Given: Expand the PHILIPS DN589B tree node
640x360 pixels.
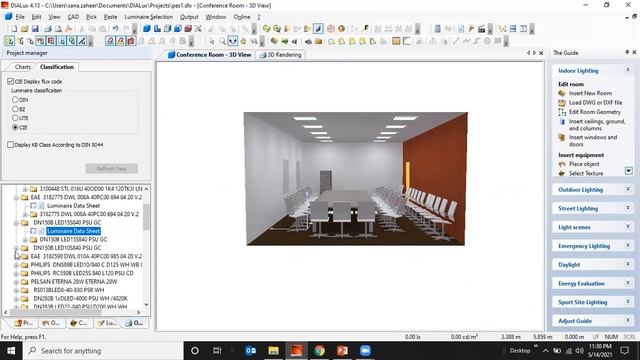Looking at the screenshot, I should pyautogui.click(x=16, y=265).
